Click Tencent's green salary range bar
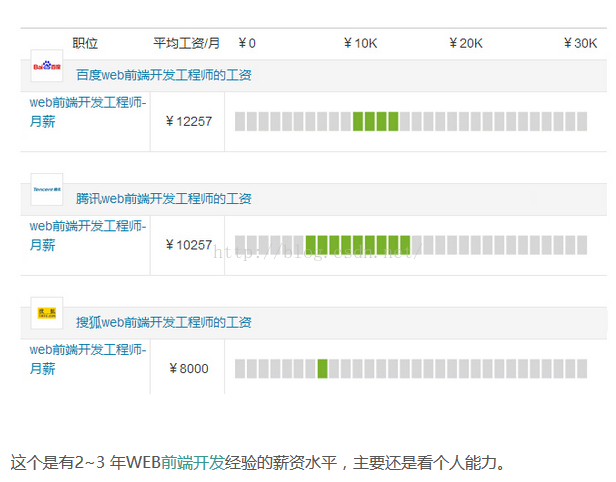The height and width of the screenshot is (482, 616). point(358,245)
